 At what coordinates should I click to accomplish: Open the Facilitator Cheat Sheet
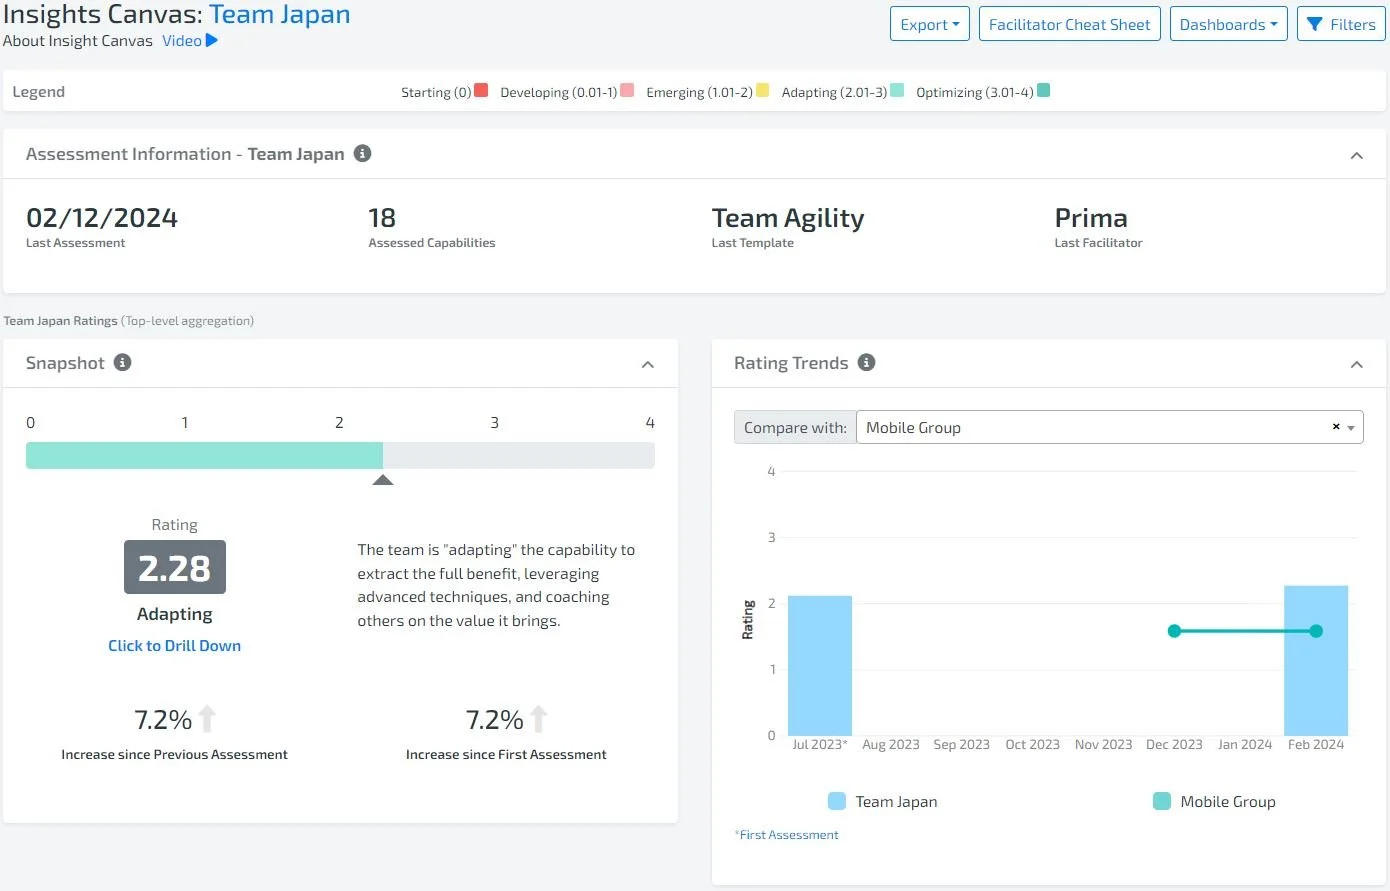pos(1069,24)
